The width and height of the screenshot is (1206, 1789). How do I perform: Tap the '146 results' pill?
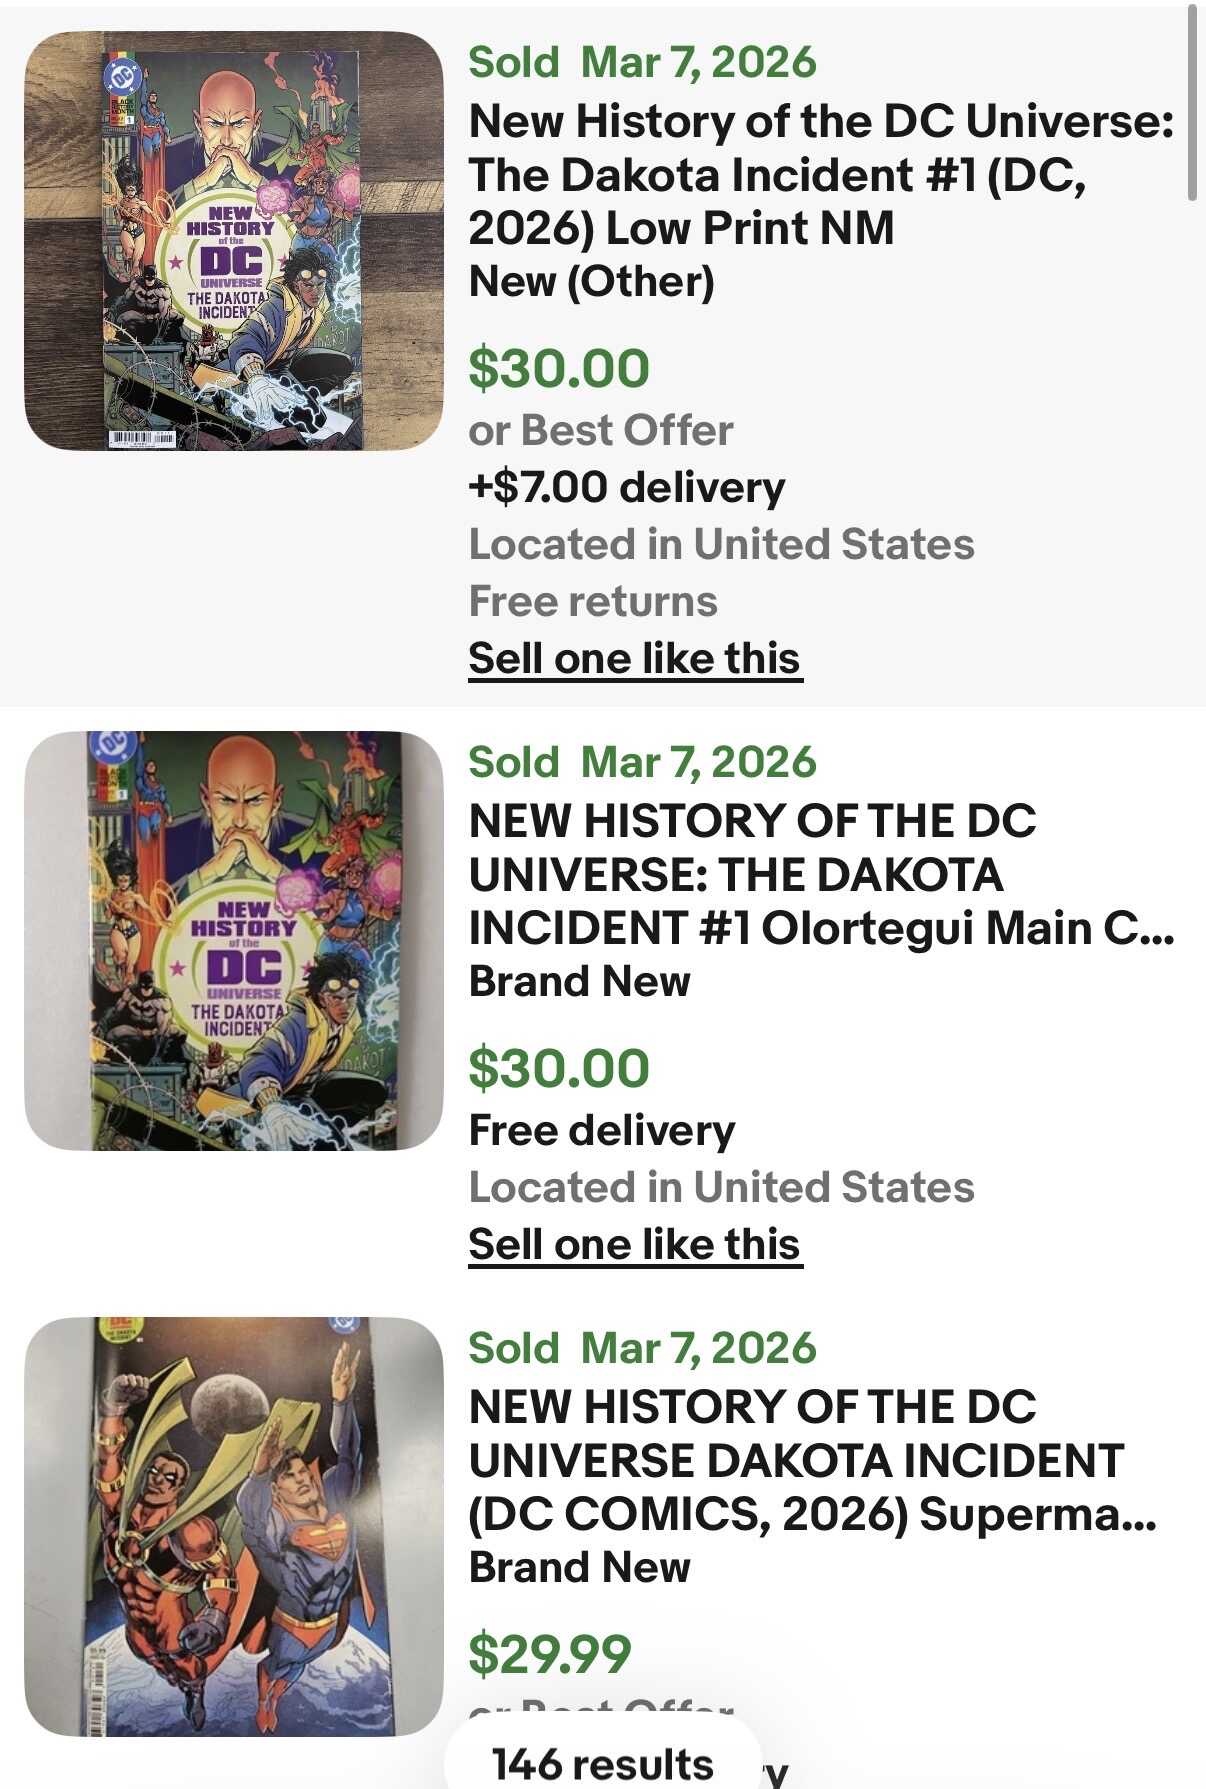coord(602,1764)
